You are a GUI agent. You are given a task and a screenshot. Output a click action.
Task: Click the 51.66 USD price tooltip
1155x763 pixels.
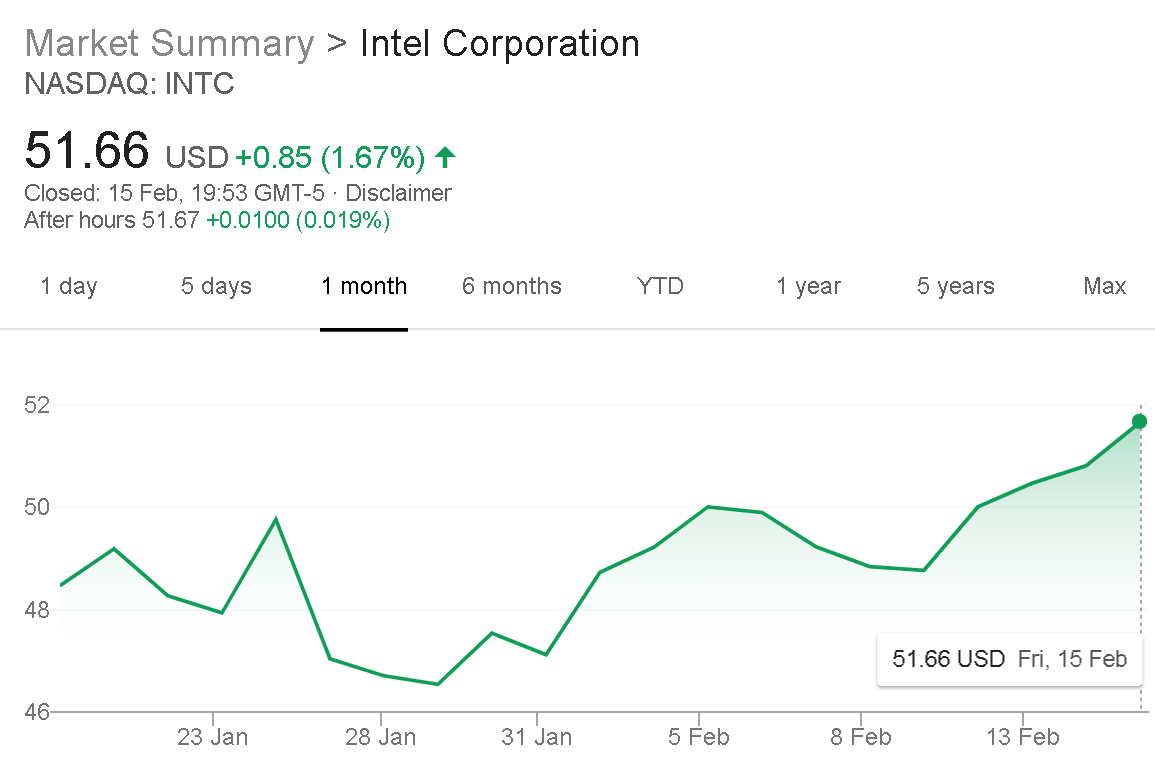(1009, 659)
